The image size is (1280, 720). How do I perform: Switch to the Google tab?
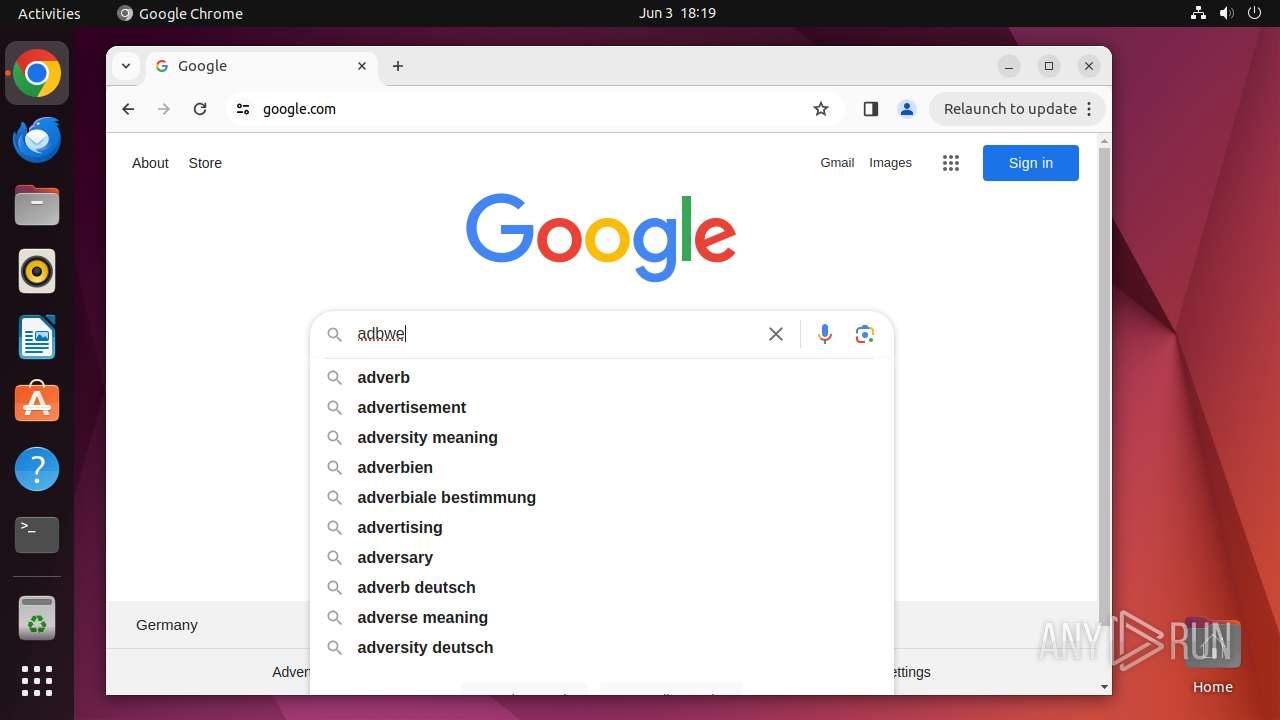pyautogui.click(x=260, y=66)
